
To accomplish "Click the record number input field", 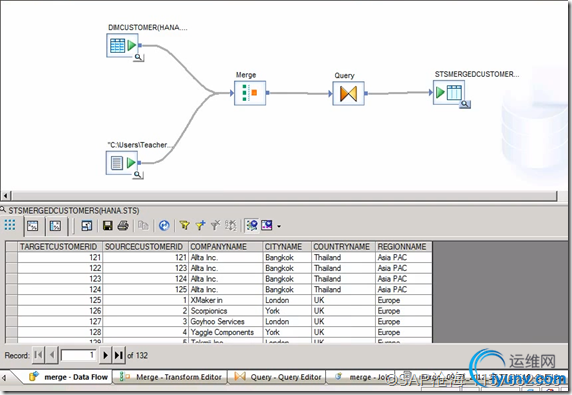I will click(x=78, y=355).
